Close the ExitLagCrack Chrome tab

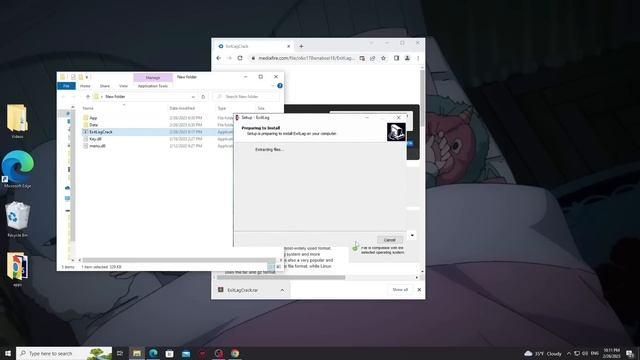pyautogui.click(x=288, y=47)
